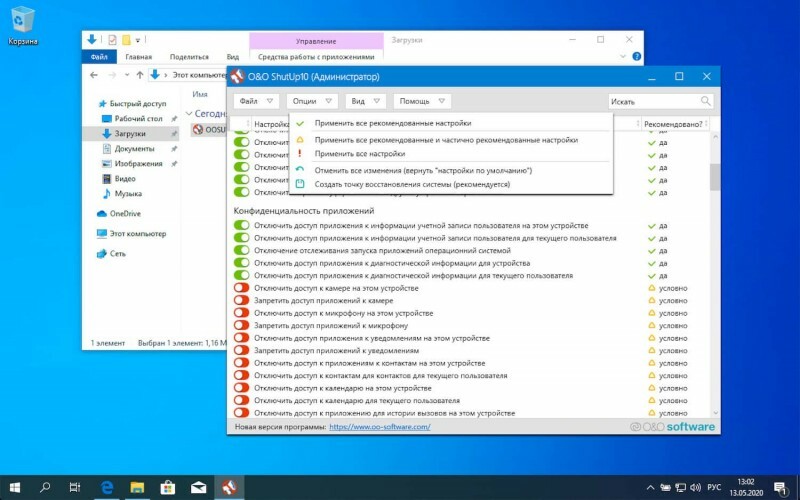Image resolution: width=800 pixels, height=500 pixels.
Task: Select 'Документы' in Quick access sidebar
Action: [x=134, y=148]
